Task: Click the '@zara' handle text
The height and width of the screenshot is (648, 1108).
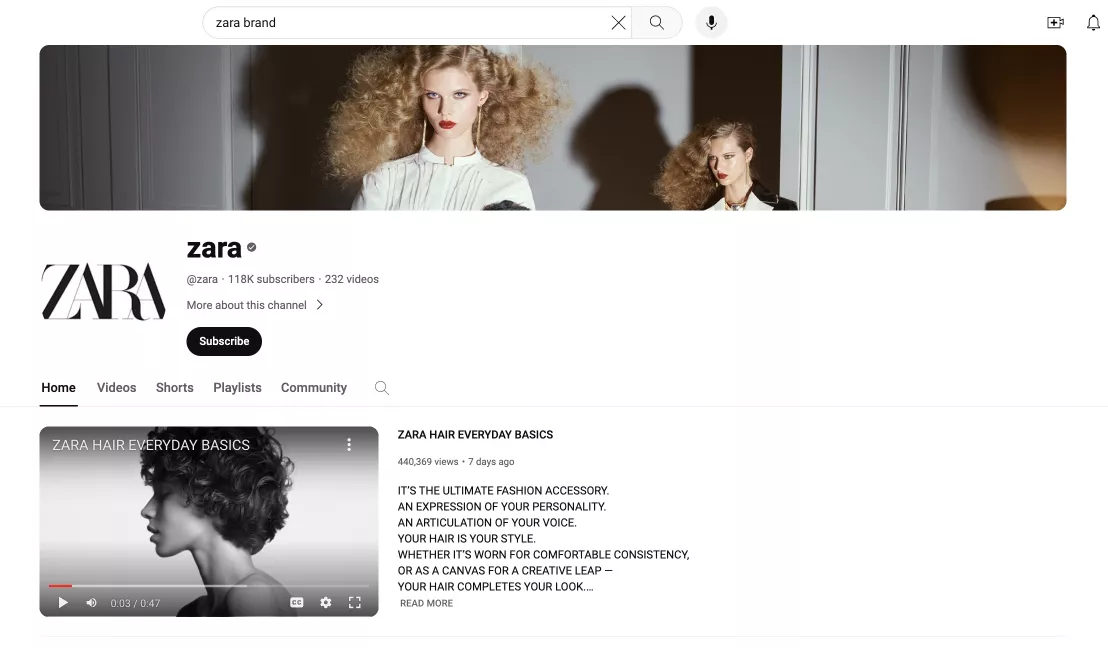Action: point(202,279)
